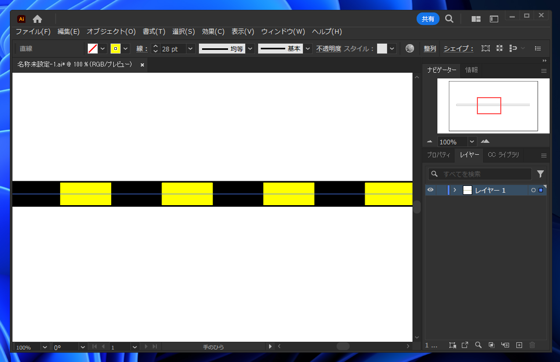Screen dimensions: 560x362
Task: Open the workspace switcher icon
Action: pyautogui.click(x=494, y=19)
